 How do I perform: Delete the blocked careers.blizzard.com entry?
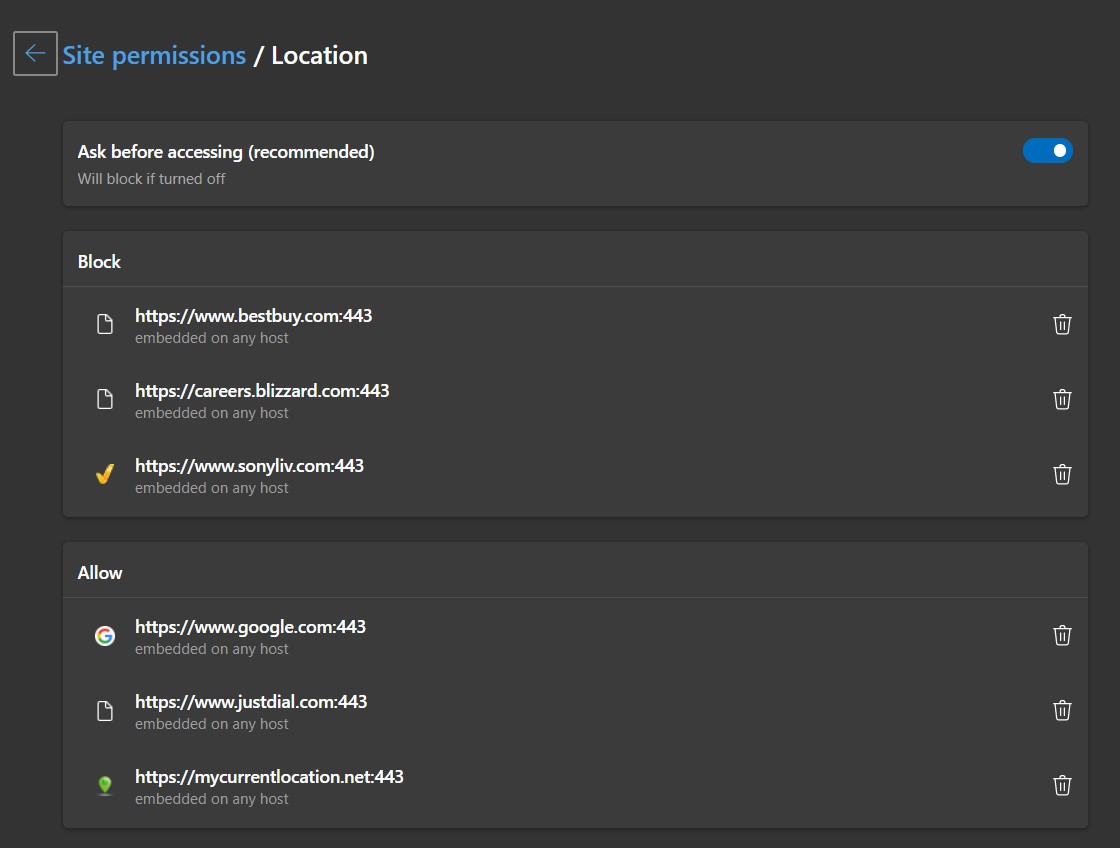pyautogui.click(x=1062, y=399)
